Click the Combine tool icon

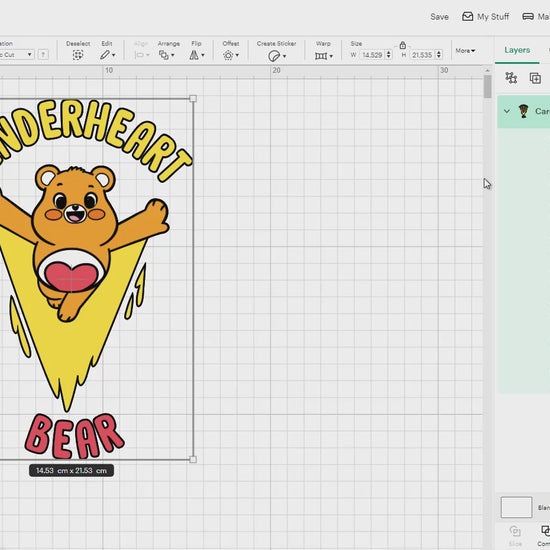coord(545,530)
